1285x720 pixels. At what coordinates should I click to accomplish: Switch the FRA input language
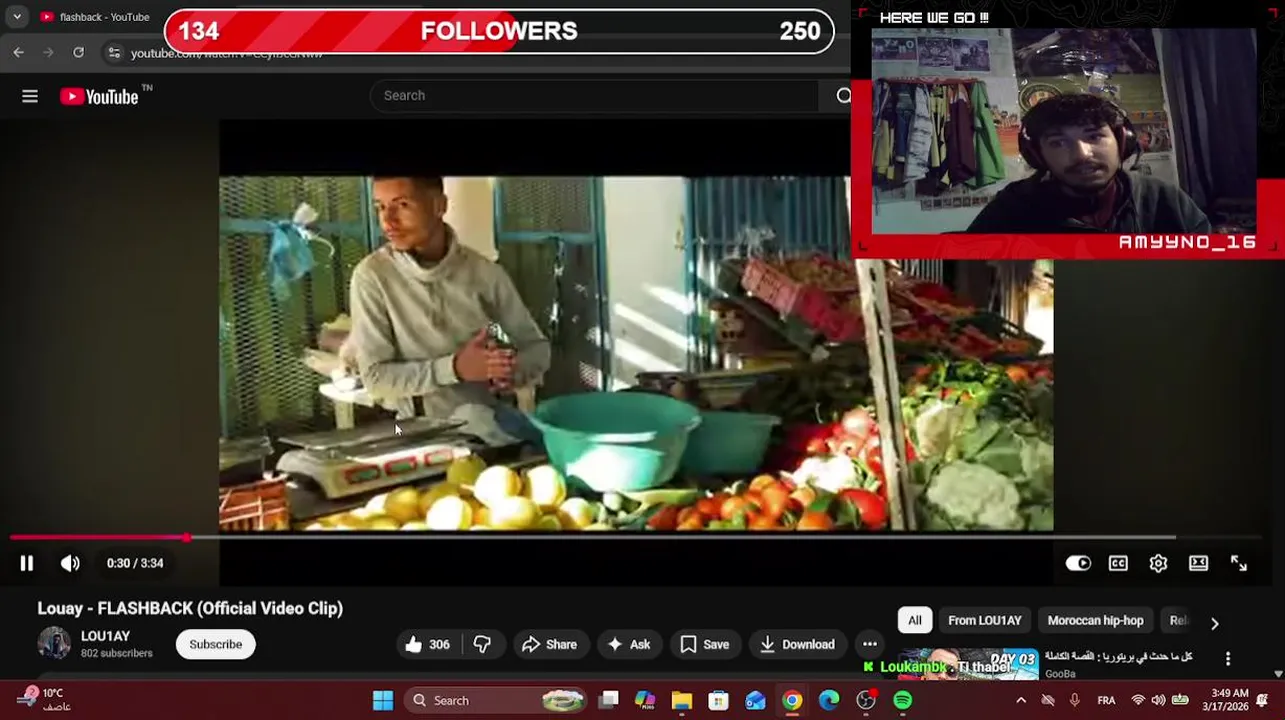[x=1106, y=701]
